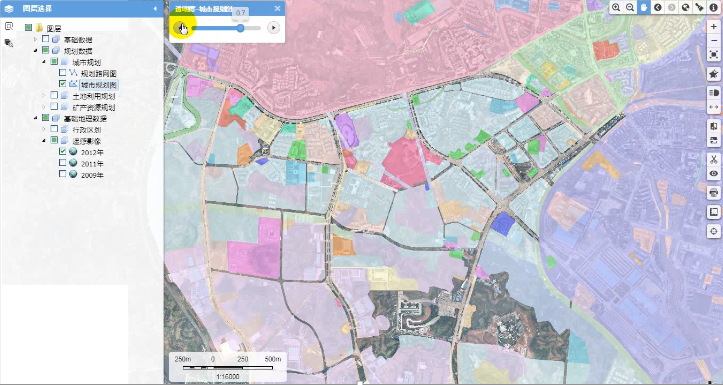Image resolution: width=723 pixels, height=385 pixels.
Task: Expand the 基础数据 tree node
Action: click(36, 39)
